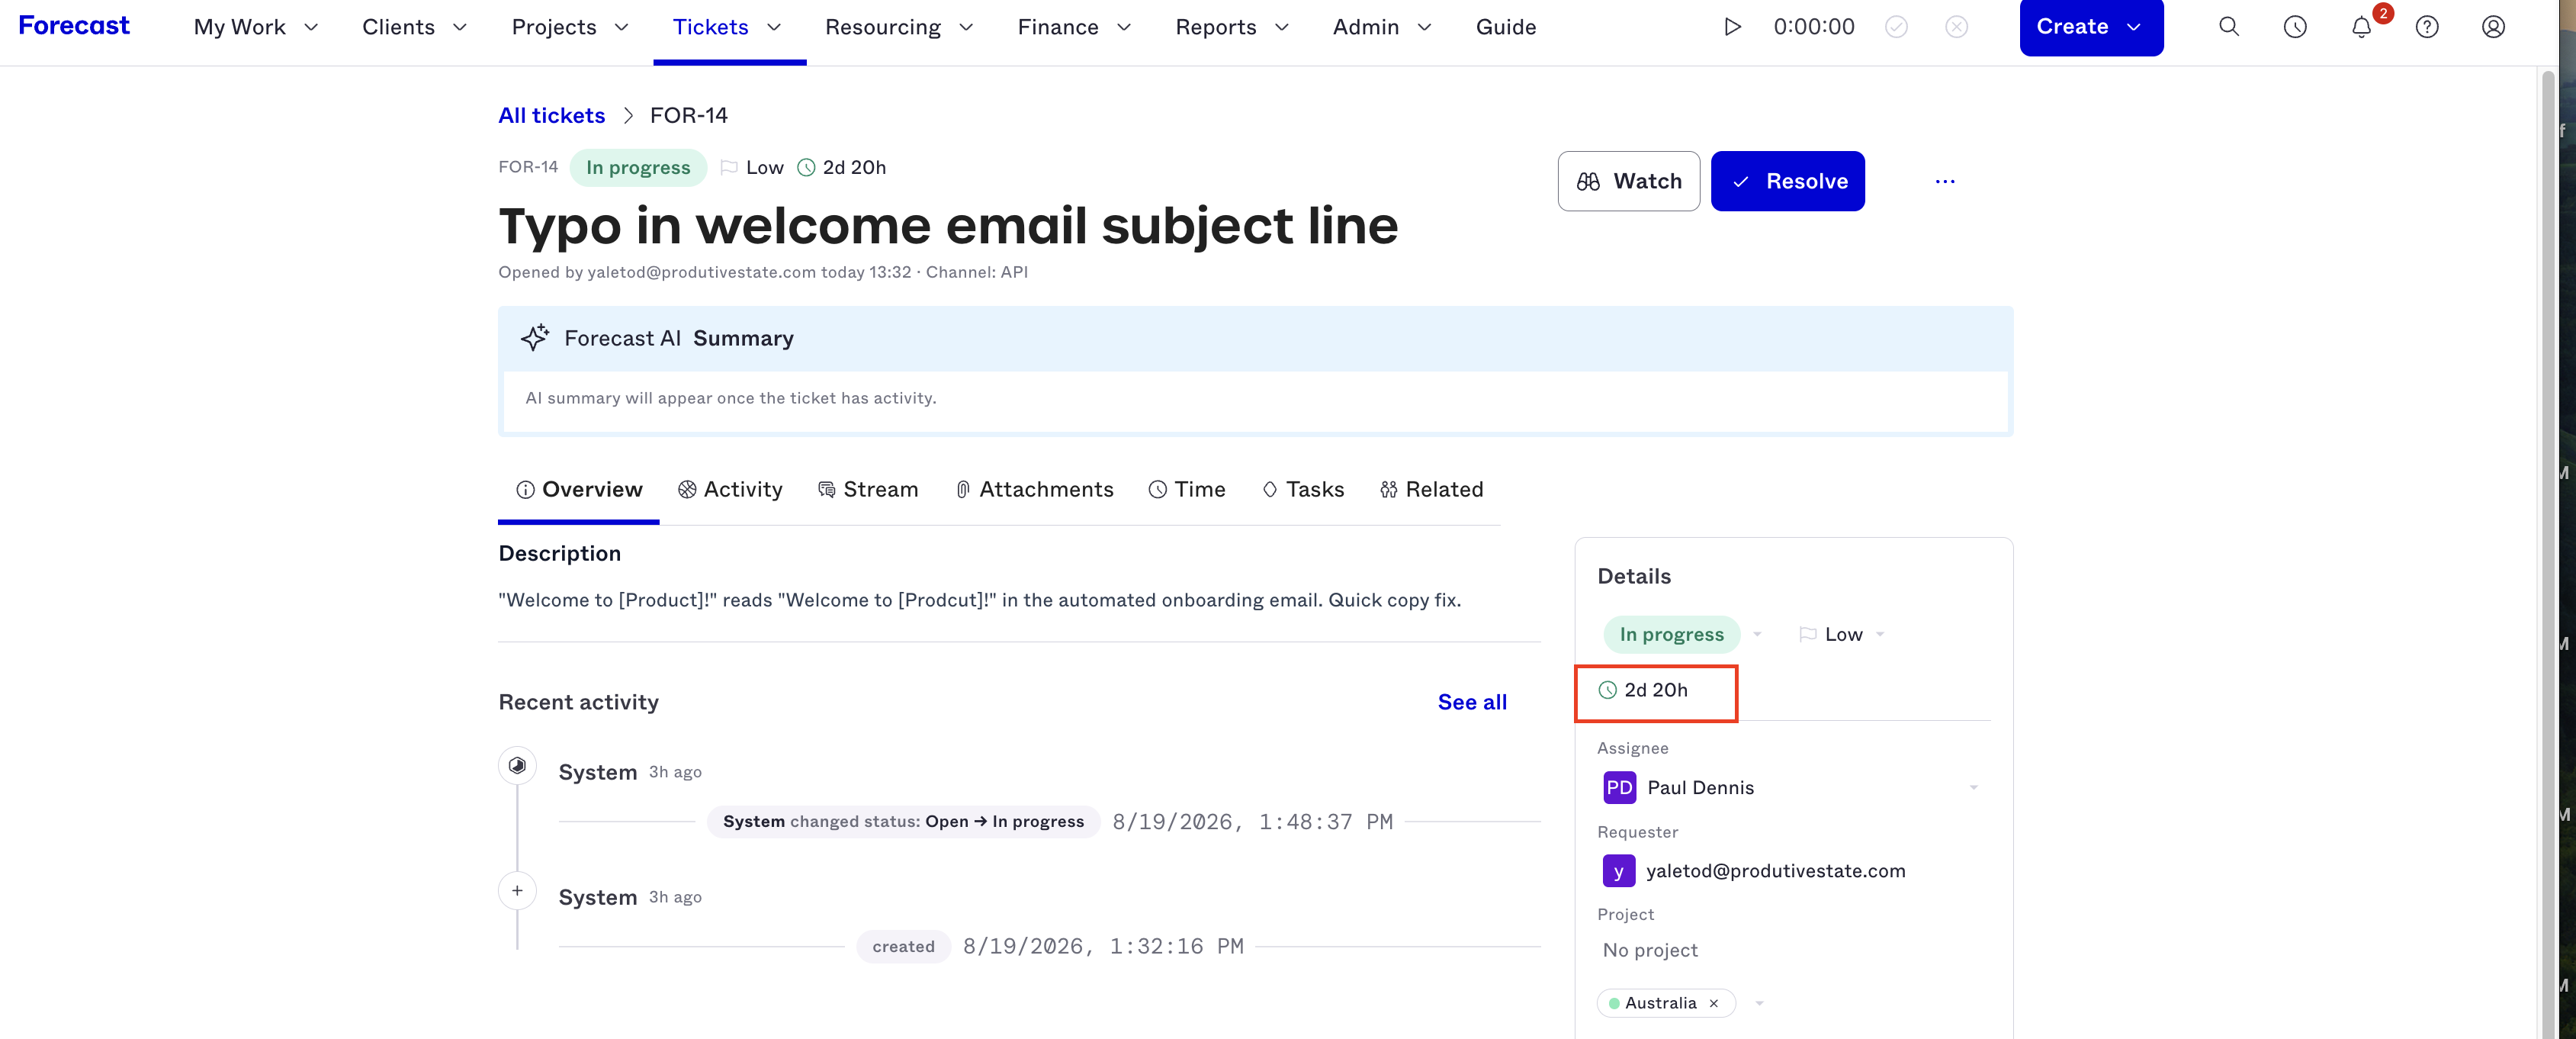Remove the Australia tag
This screenshot has width=2576, height=1039.
[x=1714, y=1003]
